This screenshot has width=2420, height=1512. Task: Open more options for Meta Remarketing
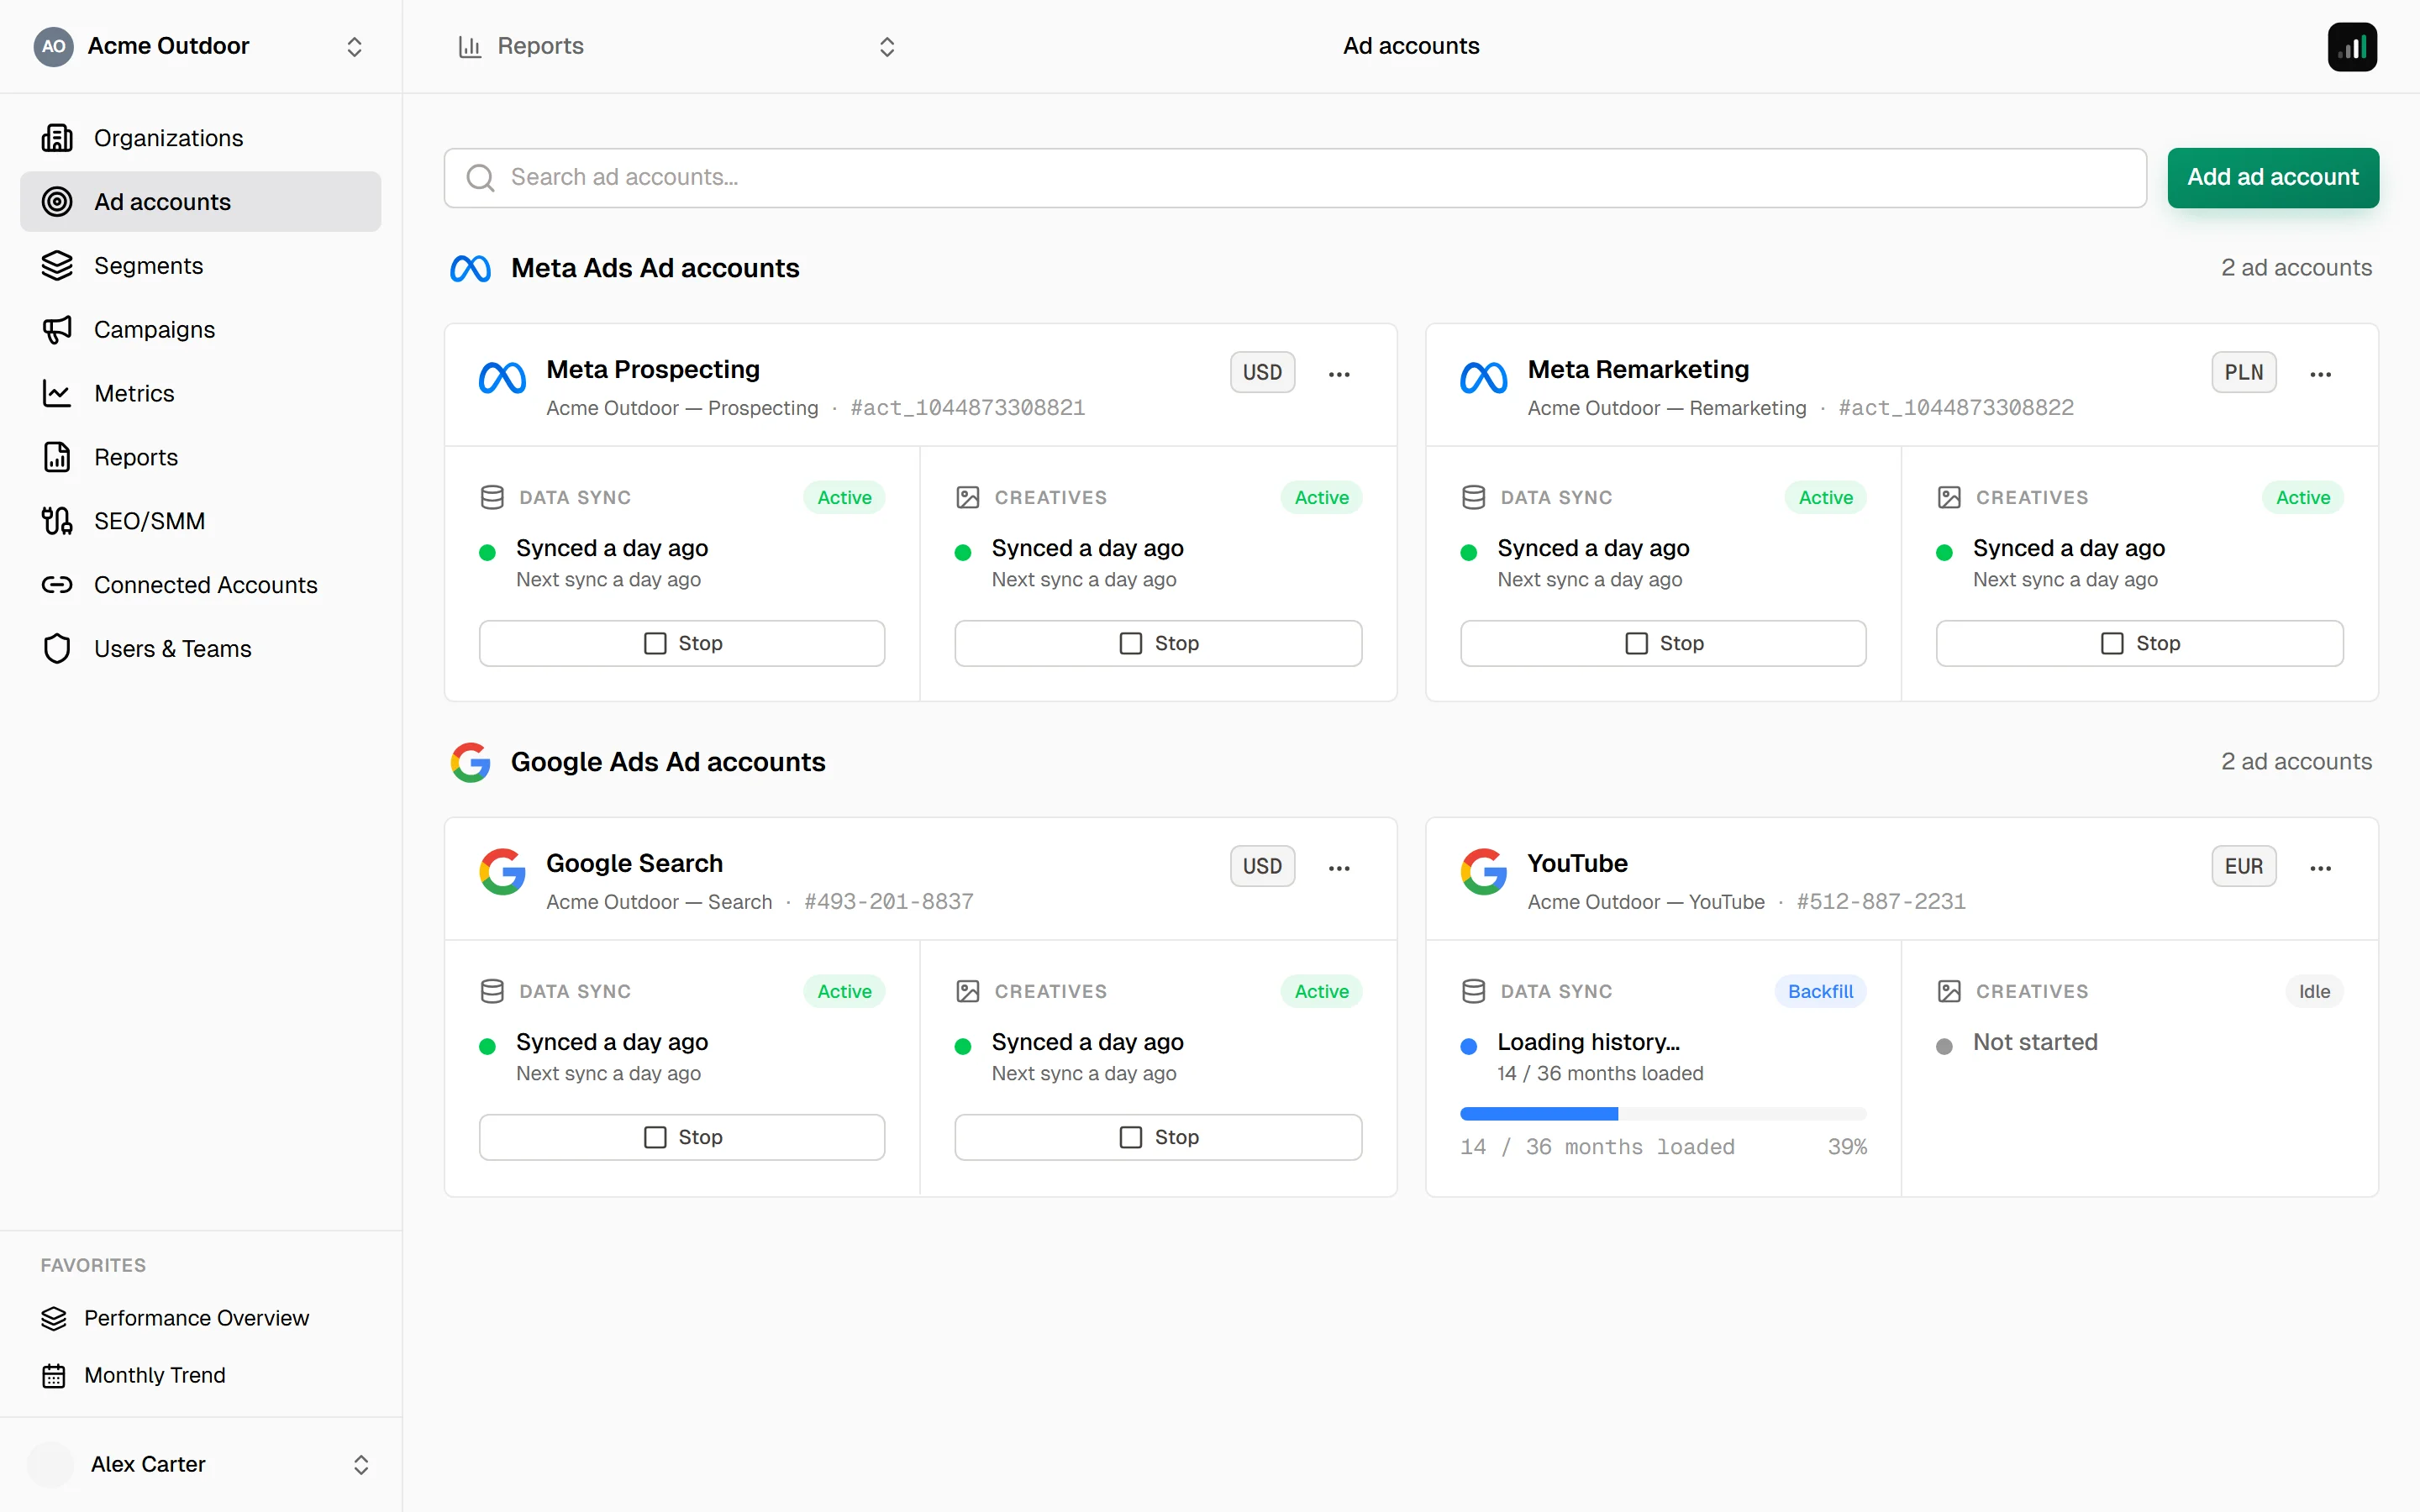coord(2320,374)
